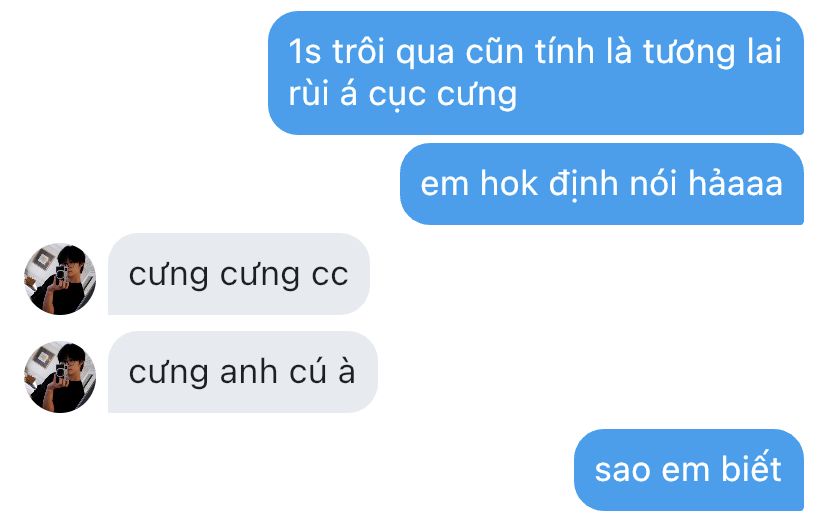
Task: Select the "cưng cưng cc" message bubble
Action: click(x=239, y=274)
